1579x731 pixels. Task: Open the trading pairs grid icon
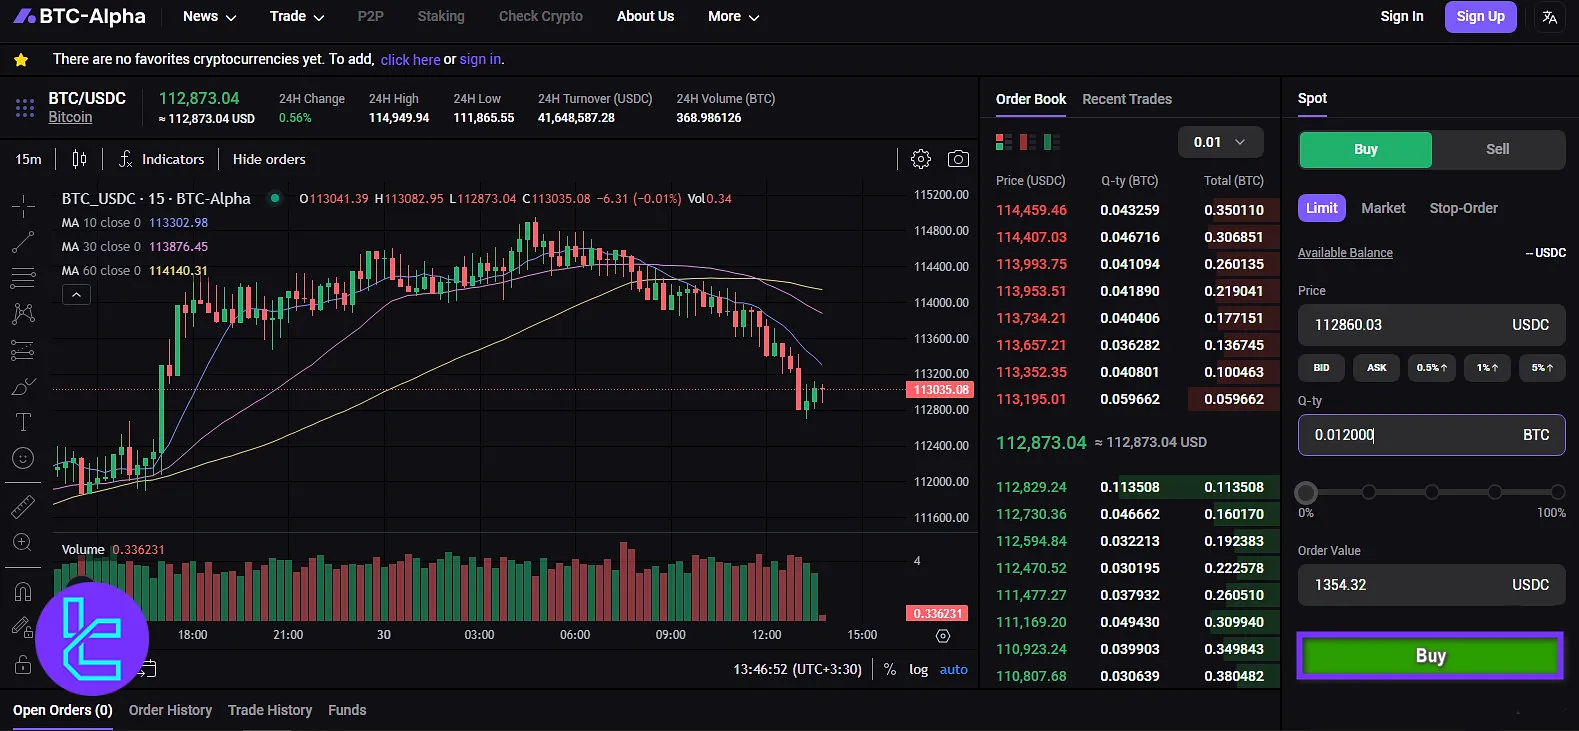pyautogui.click(x=25, y=108)
